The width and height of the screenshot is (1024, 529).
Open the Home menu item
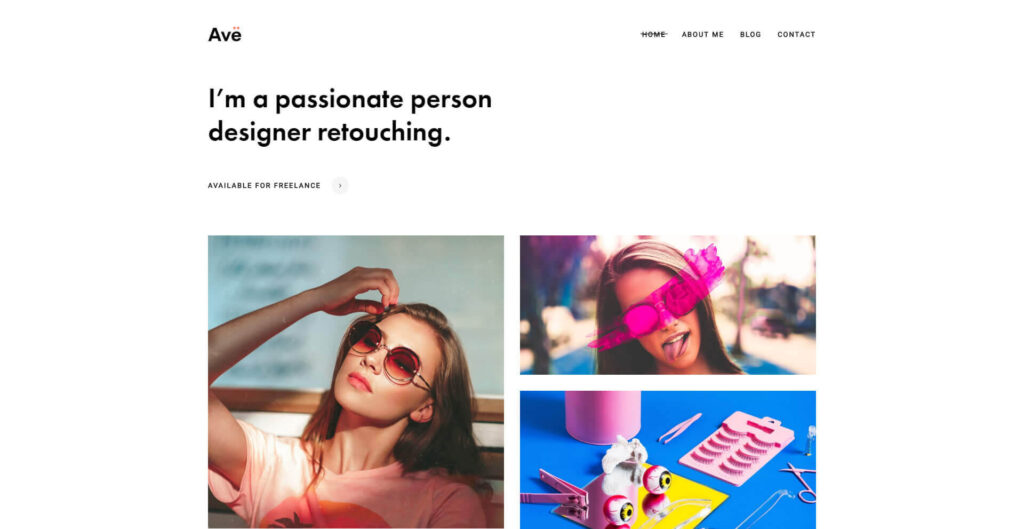[x=654, y=35]
